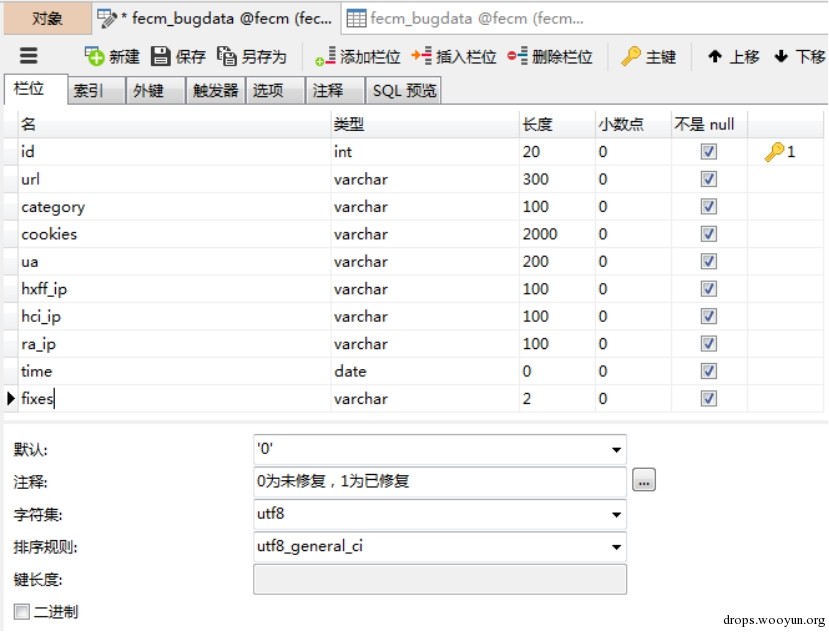829x632 pixels.
Task: Insert a field with 插入栏位 icon
Action: tap(421, 56)
